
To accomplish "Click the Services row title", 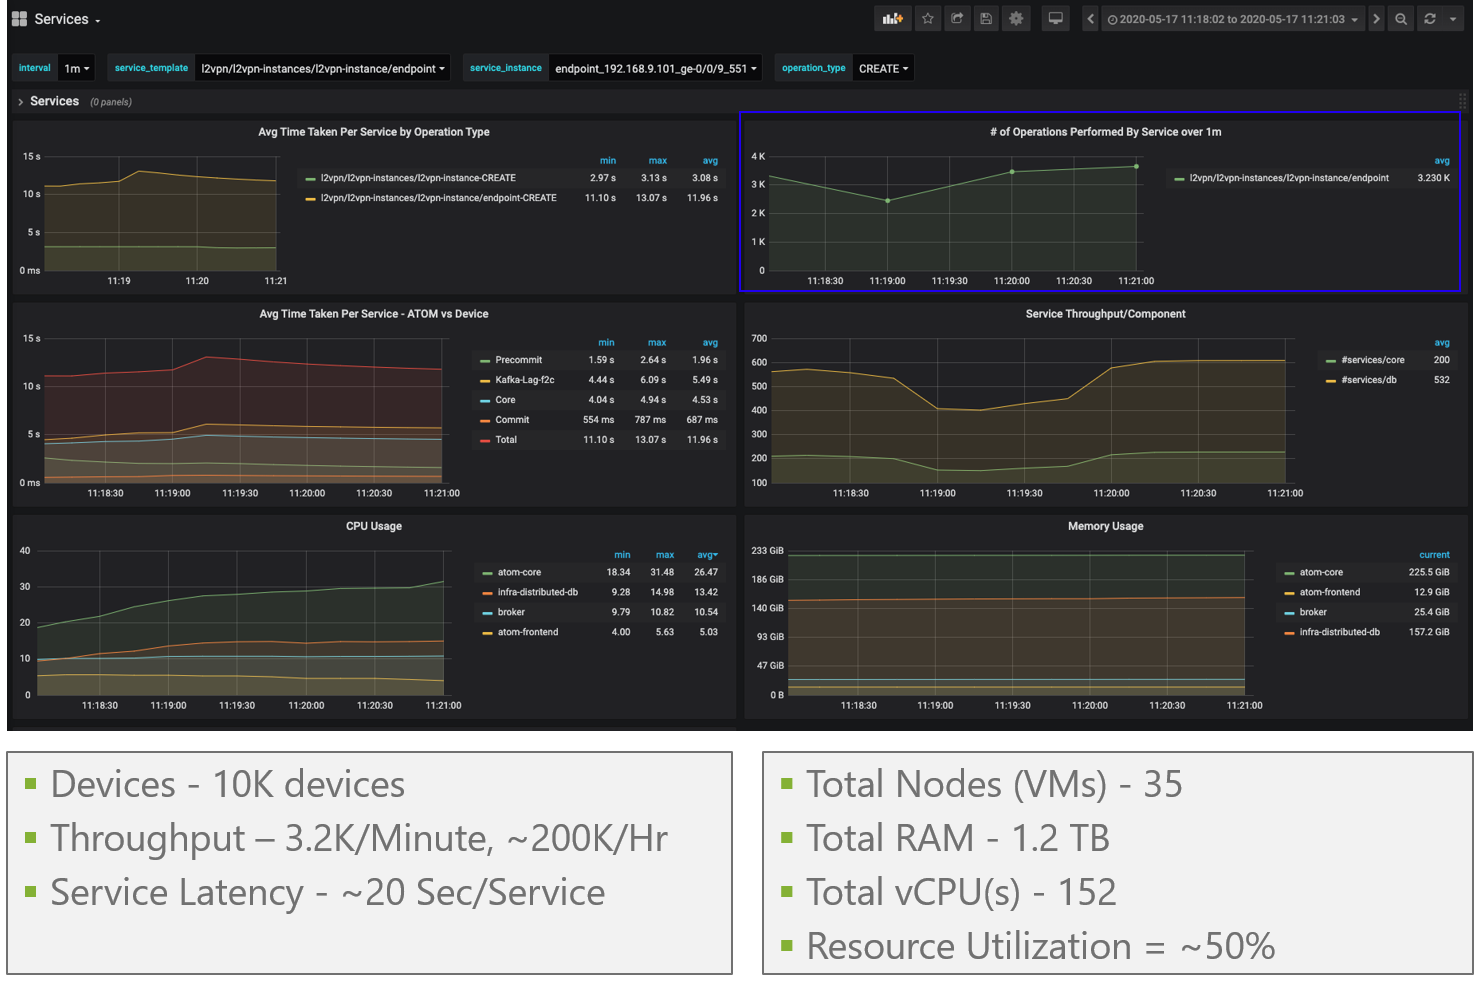I will point(54,101).
